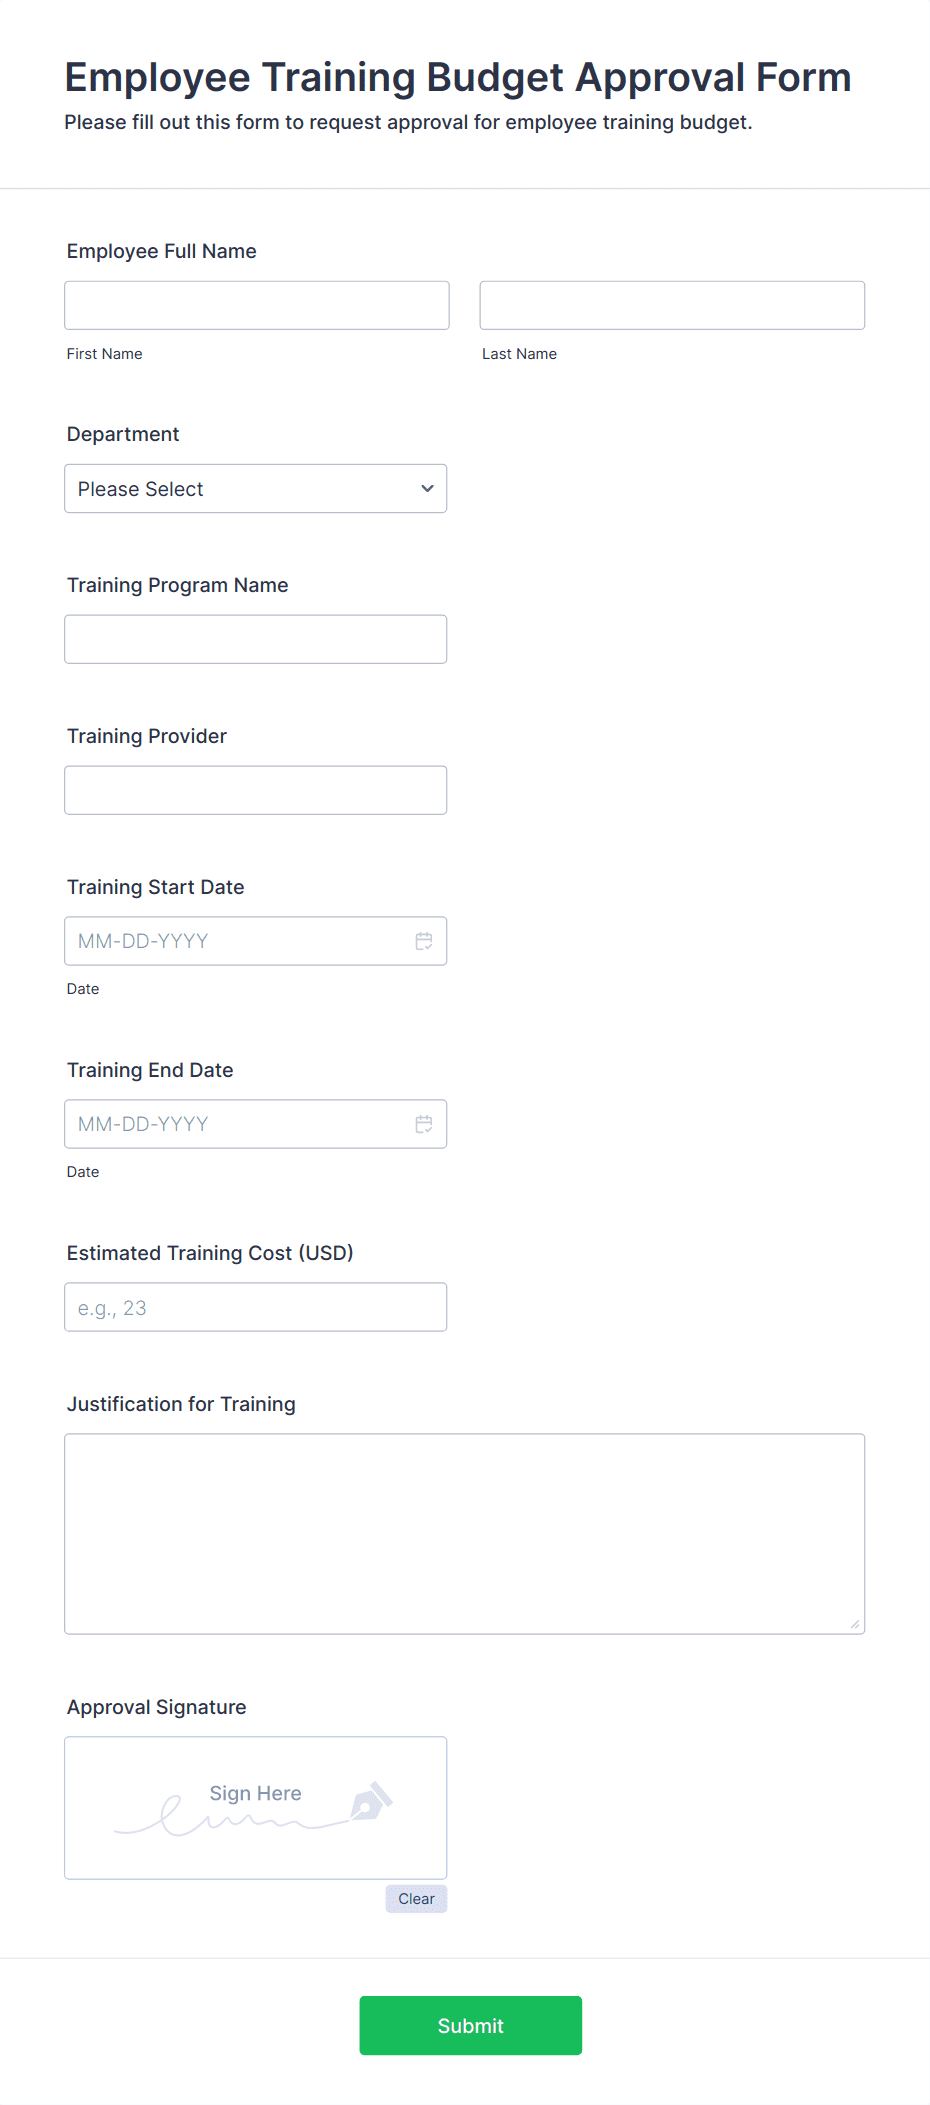Select the Please Select department menu
This screenshot has height=2105, width=930.
(255, 489)
